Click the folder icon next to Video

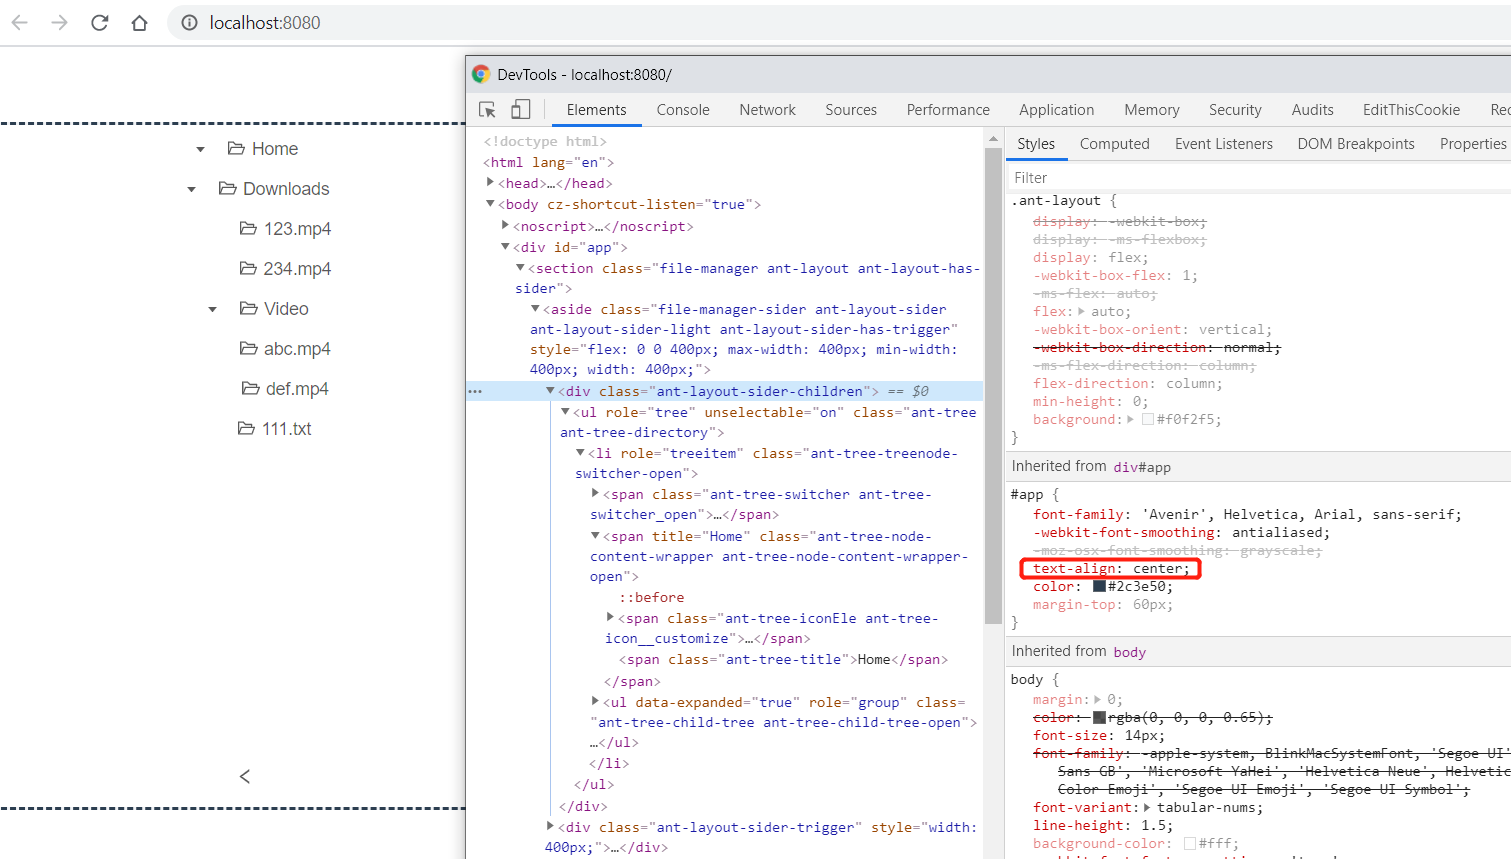(247, 308)
